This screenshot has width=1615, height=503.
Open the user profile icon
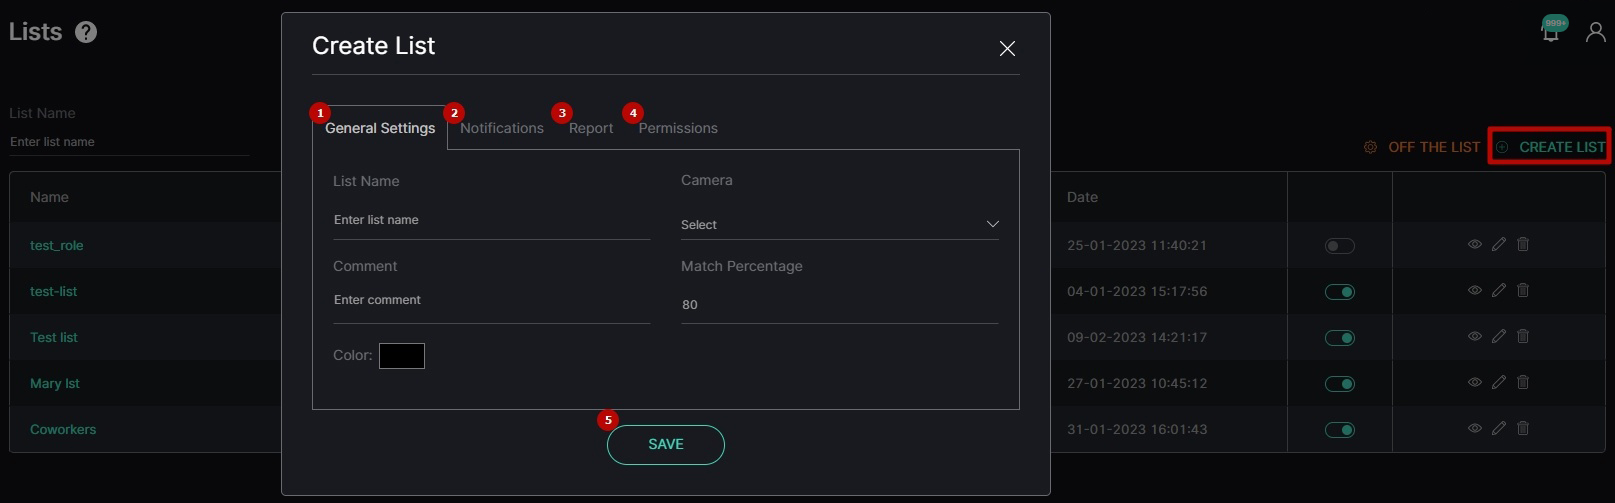tap(1596, 32)
